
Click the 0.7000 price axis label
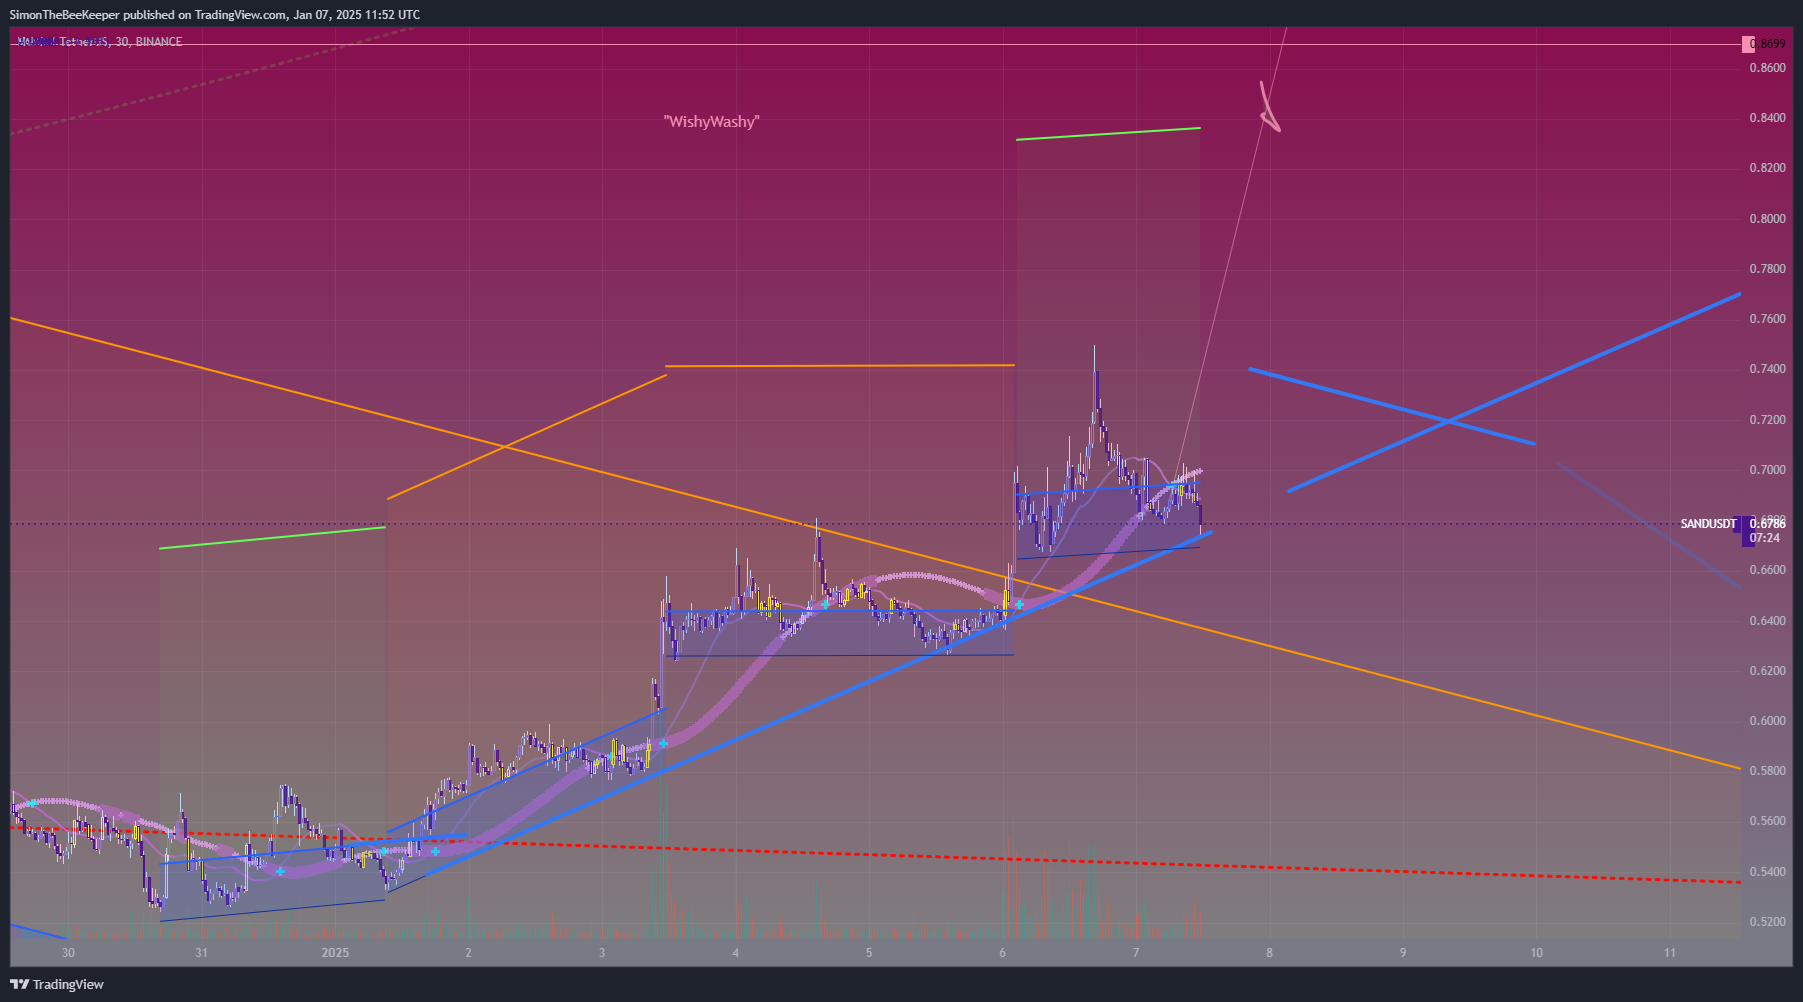click(x=1767, y=470)
